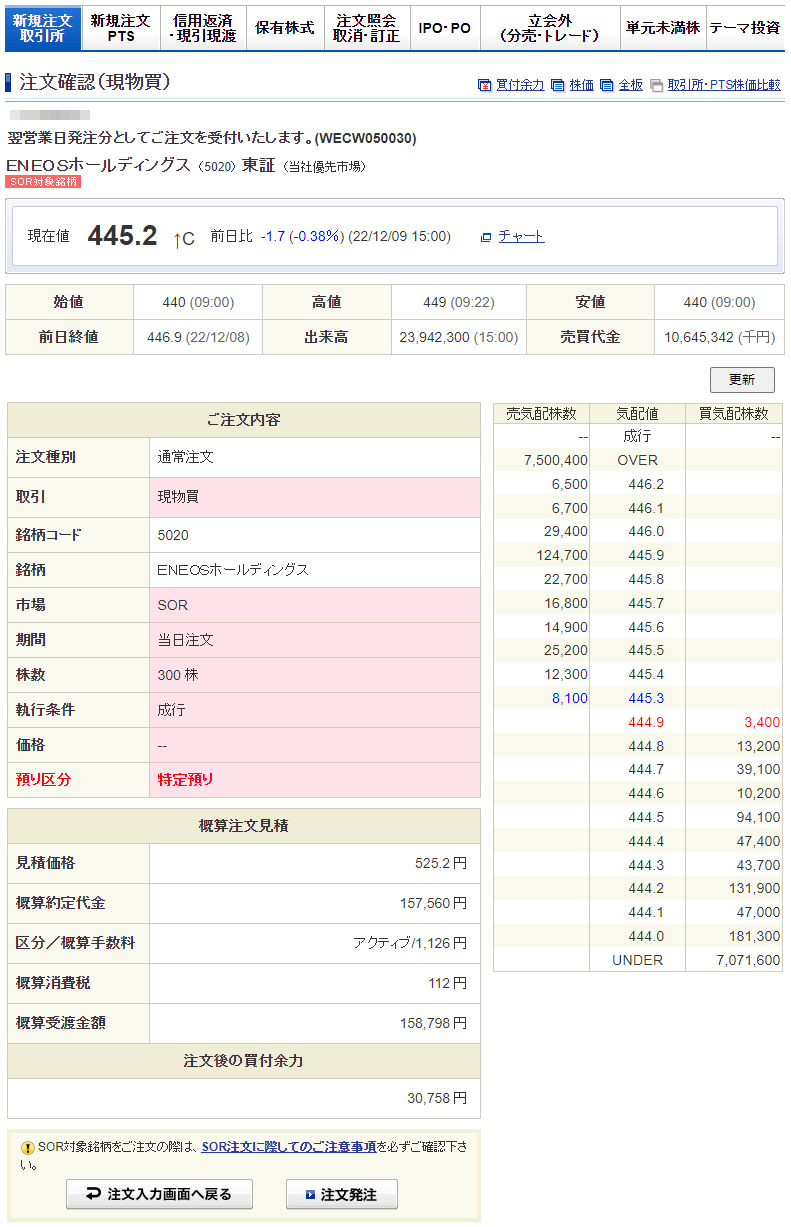
Task: Go to 注文照会 取消・訂正 tab
Action: click(365, 28)
